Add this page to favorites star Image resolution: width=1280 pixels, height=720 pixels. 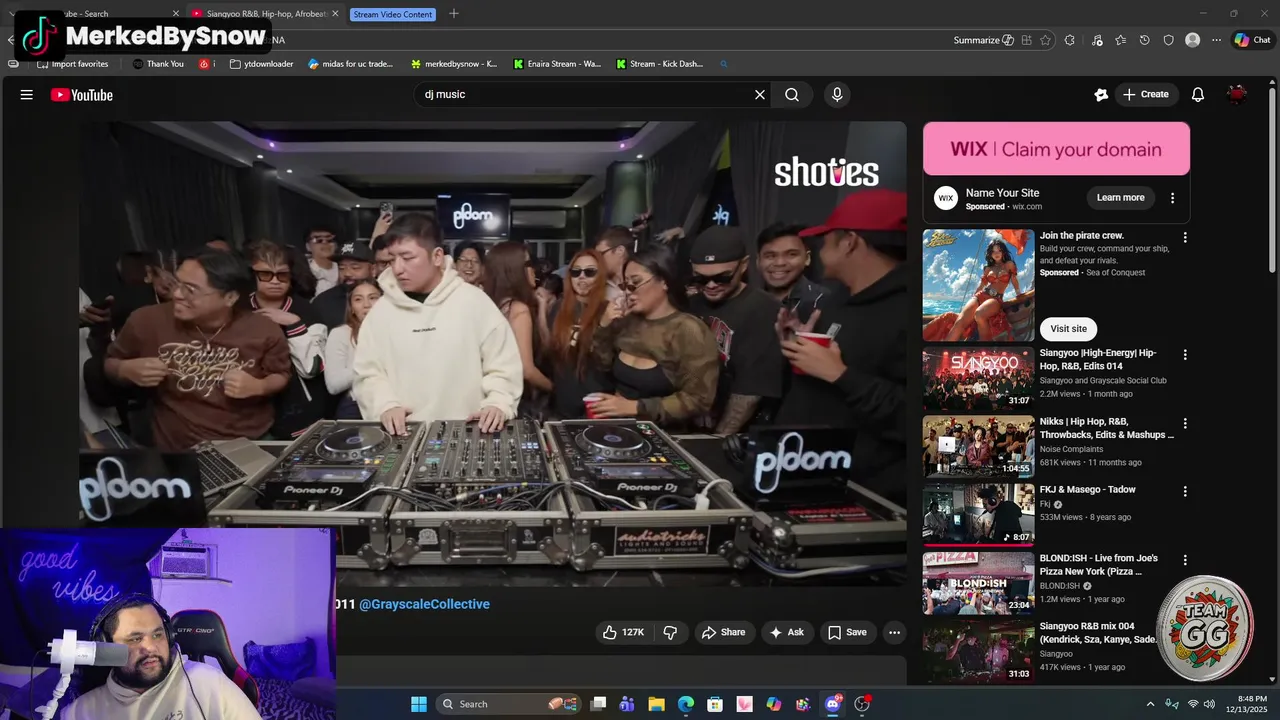tap(1045, 40)
